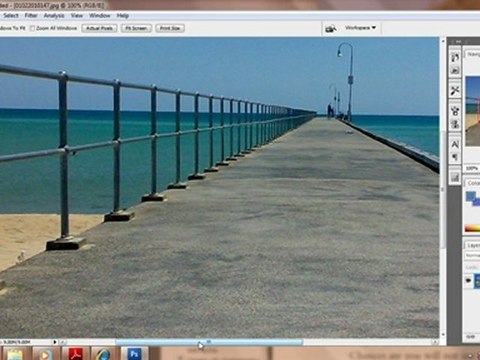Click the vertical scrollbar up arrow
The image size is (480, 360).
click(443, 41)
